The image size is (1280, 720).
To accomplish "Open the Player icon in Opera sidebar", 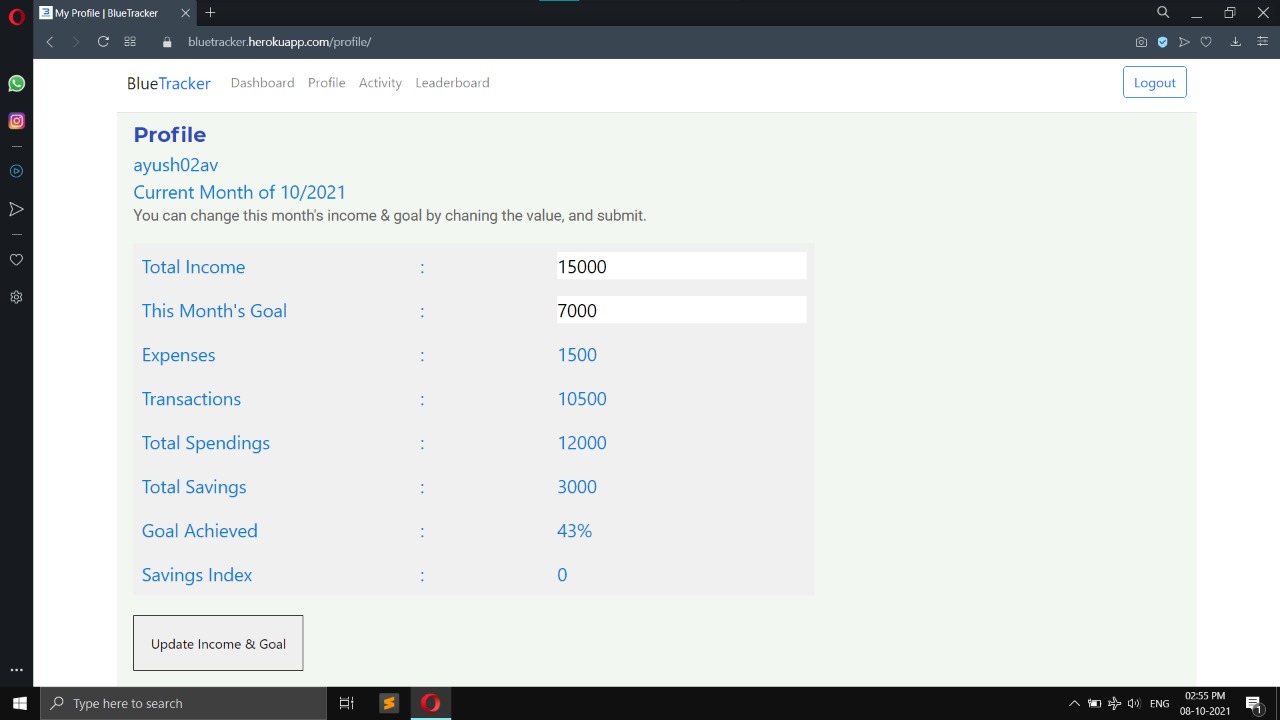I will point(16,171).
